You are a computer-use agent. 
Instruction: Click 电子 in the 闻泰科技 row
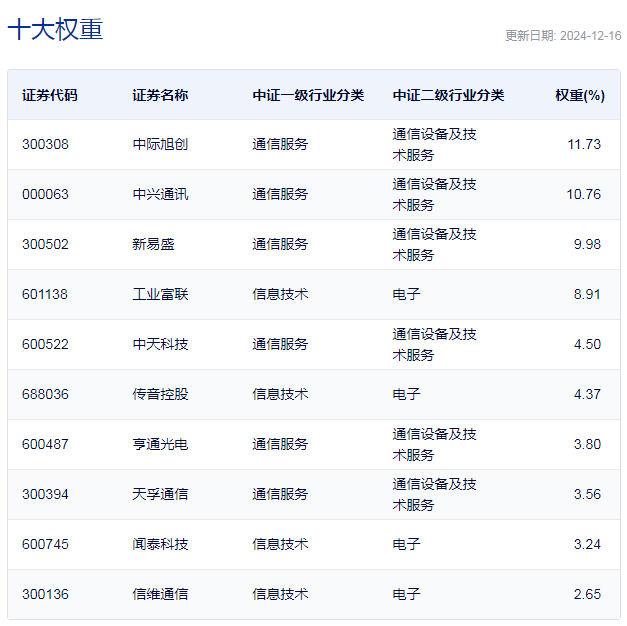(406, 544)
